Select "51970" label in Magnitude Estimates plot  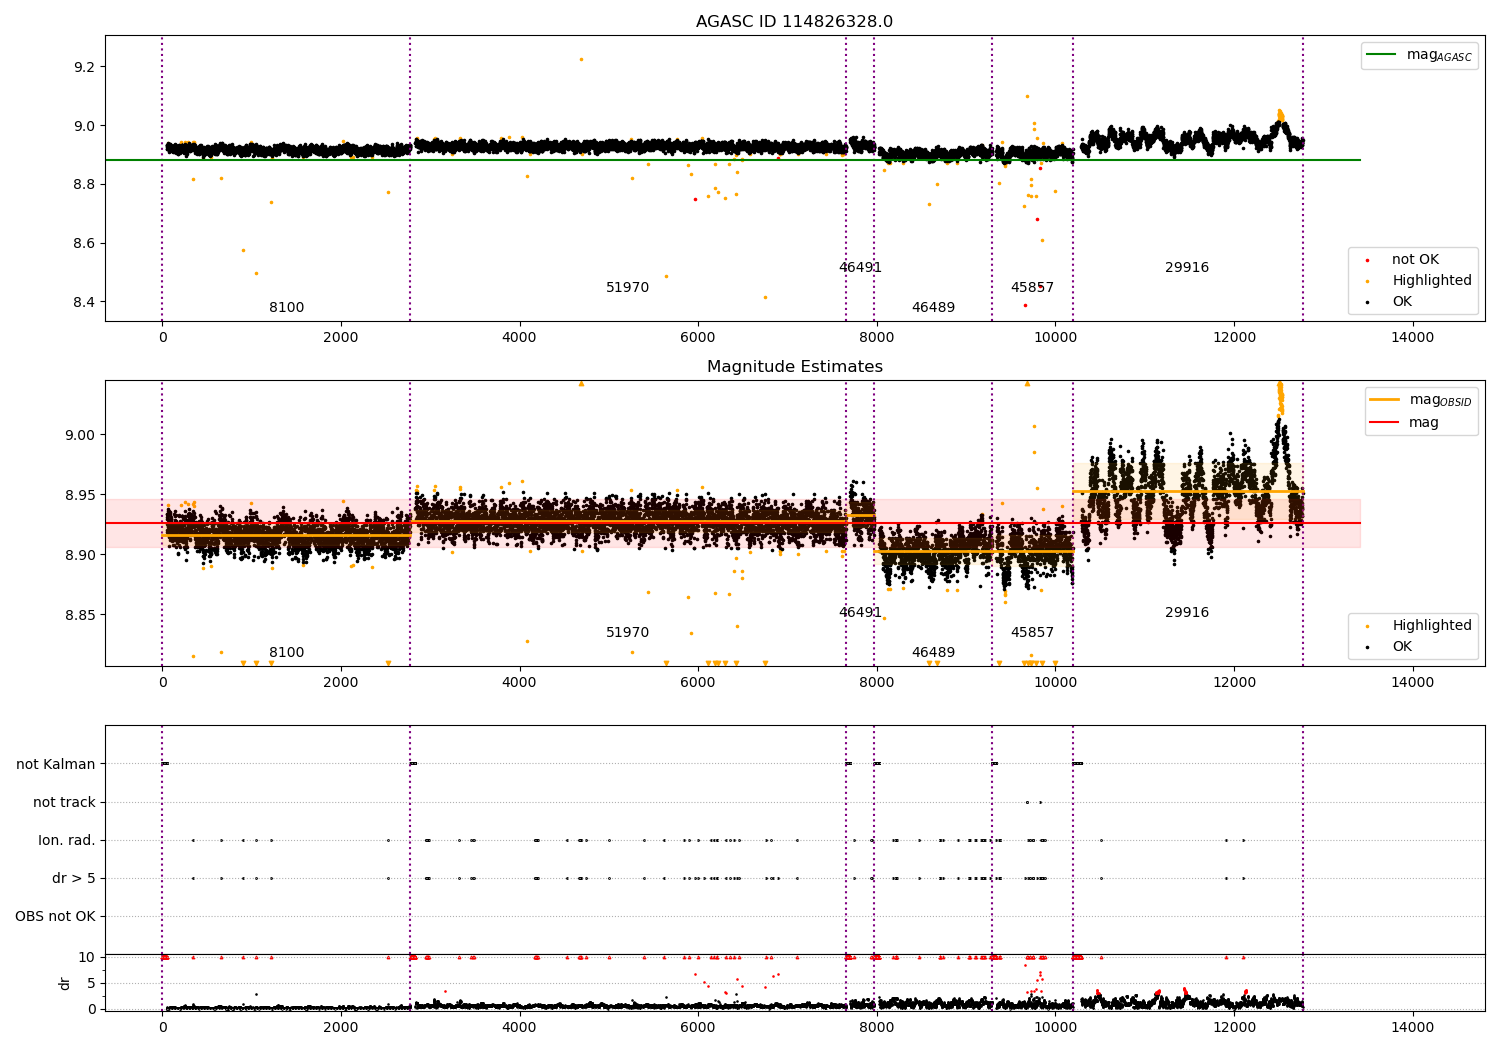[x=628, y=633]
